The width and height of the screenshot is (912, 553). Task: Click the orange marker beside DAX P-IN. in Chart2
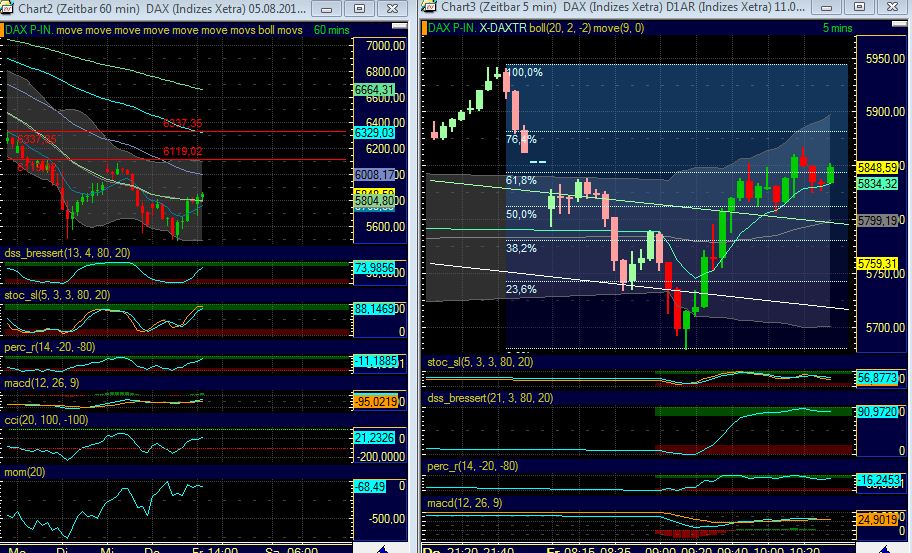click(2, 30)
